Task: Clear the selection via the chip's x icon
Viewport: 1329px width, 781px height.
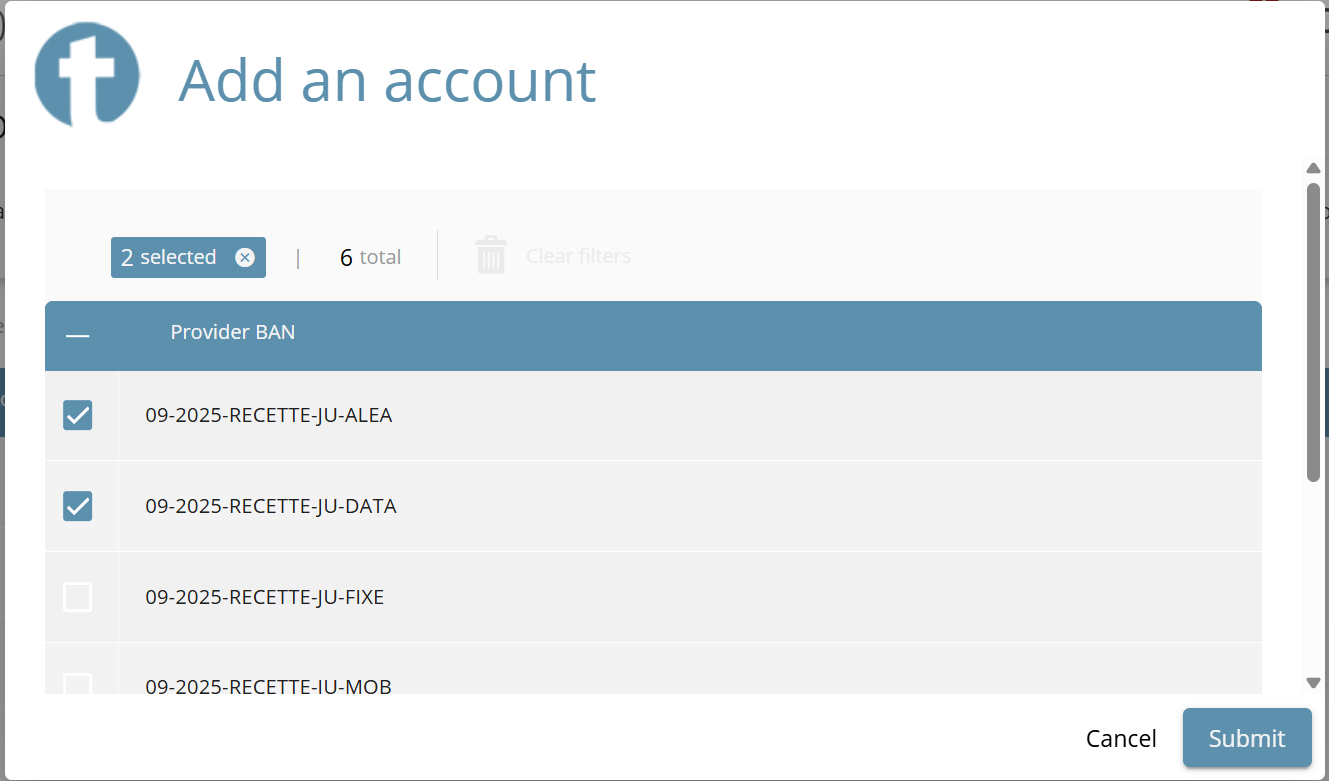Action: [245, 258]
